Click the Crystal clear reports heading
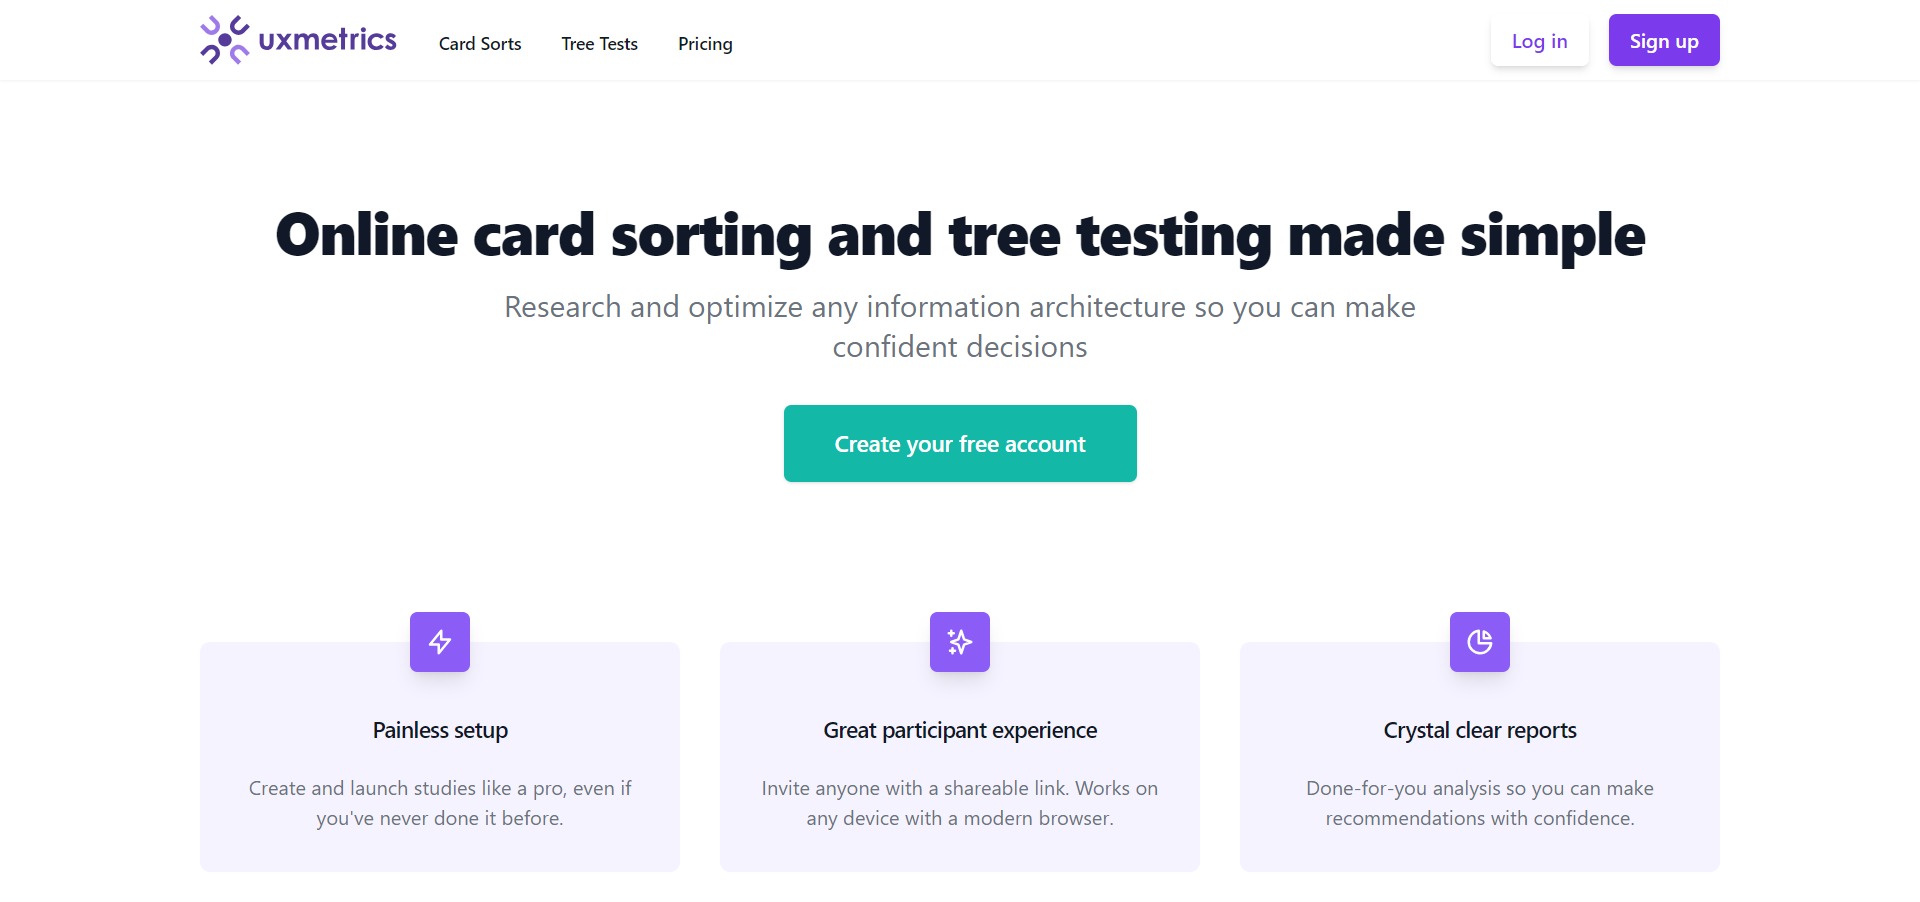Image resolution: width=1920 pixels, height=902 pixels. pos(1480,731)
